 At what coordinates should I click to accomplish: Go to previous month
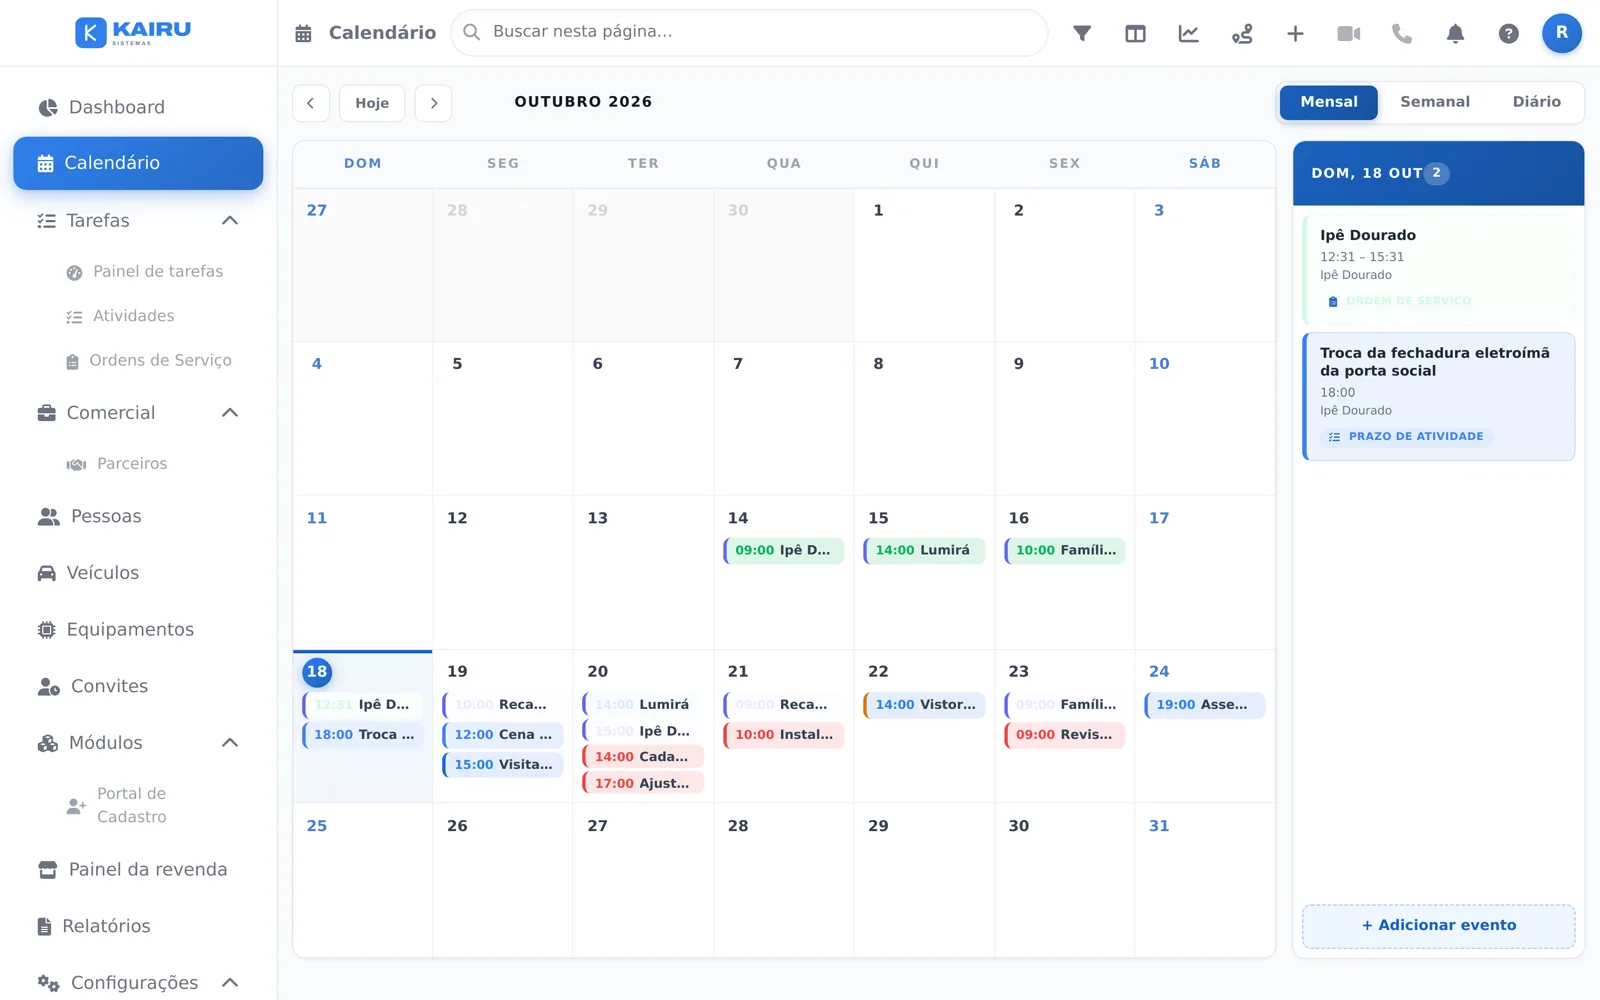(x=311, y=103)
